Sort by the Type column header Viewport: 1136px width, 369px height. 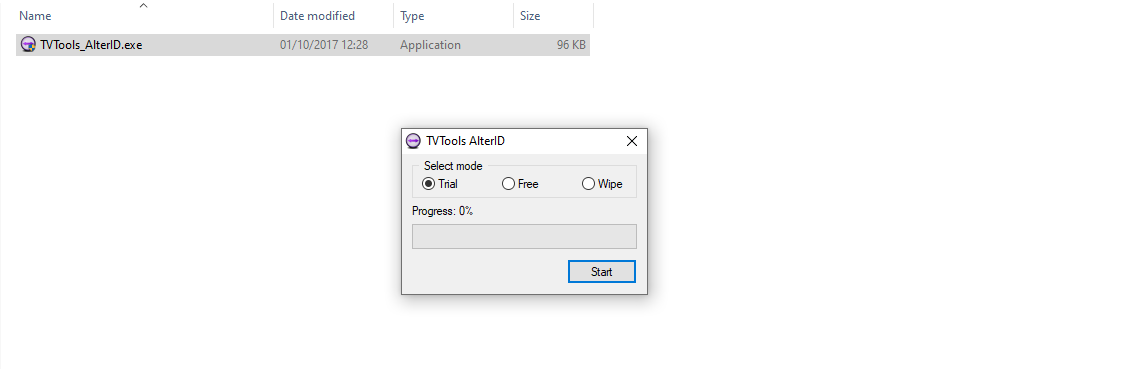[412, 16]
